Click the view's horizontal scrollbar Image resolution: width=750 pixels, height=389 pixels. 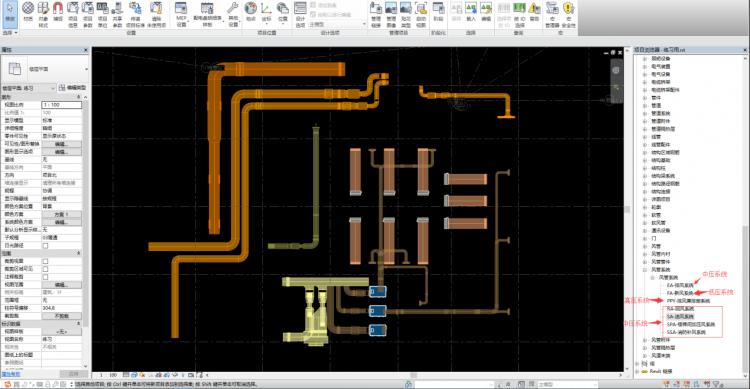coord(414,376)
